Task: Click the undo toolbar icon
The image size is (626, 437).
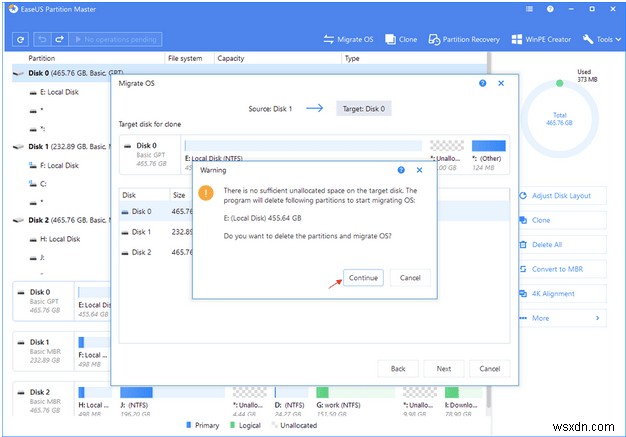Action: point(42,40)
